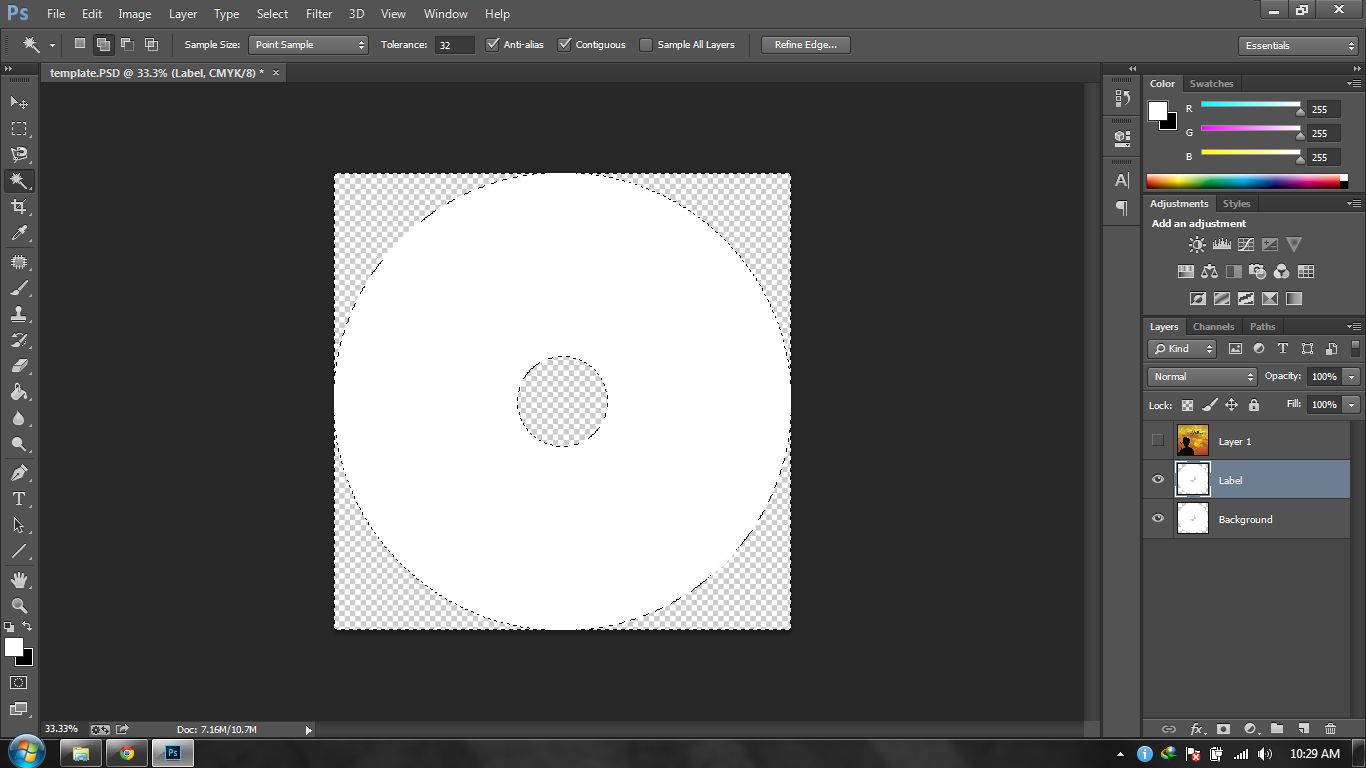Viewport: 1366px width, 768px height.
Task: Select the Zoom tool
Action: [x=18, y=606]
